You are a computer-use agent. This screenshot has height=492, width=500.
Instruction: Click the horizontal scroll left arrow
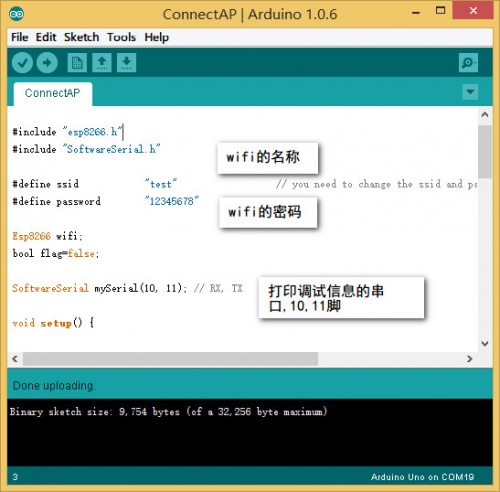(15, 359)
